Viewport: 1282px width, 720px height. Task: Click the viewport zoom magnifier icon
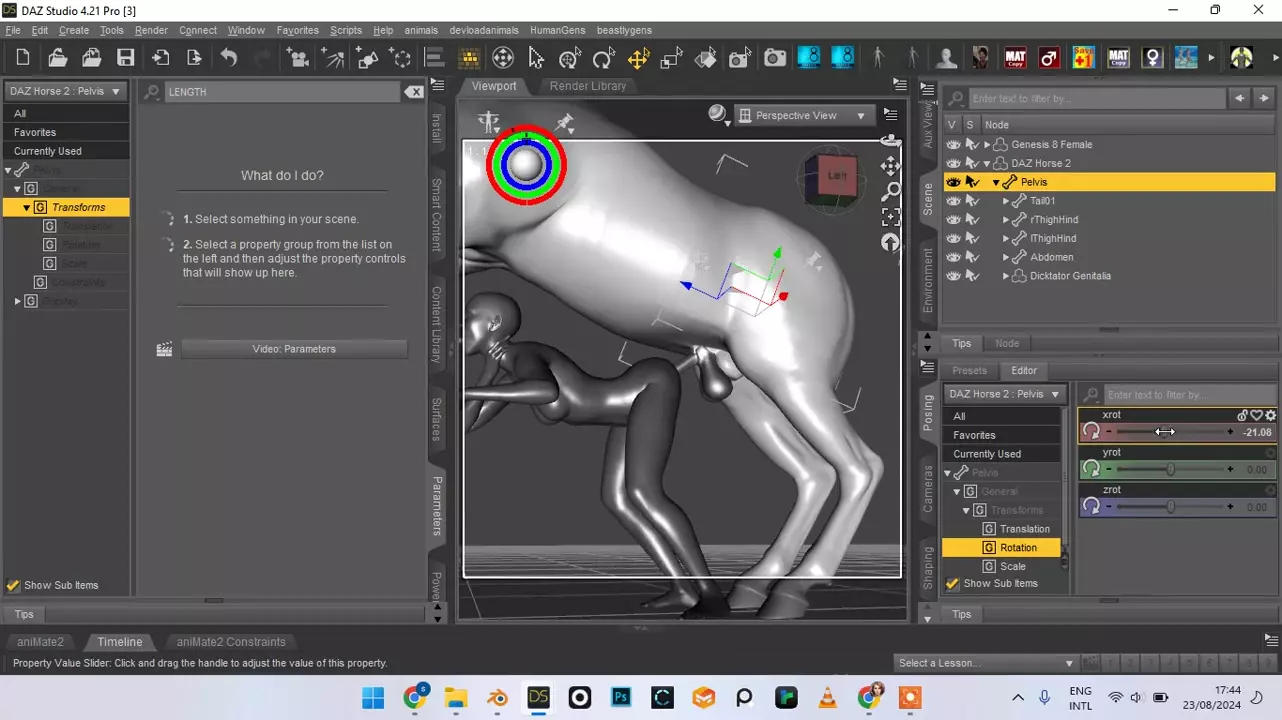click(890, 191)
